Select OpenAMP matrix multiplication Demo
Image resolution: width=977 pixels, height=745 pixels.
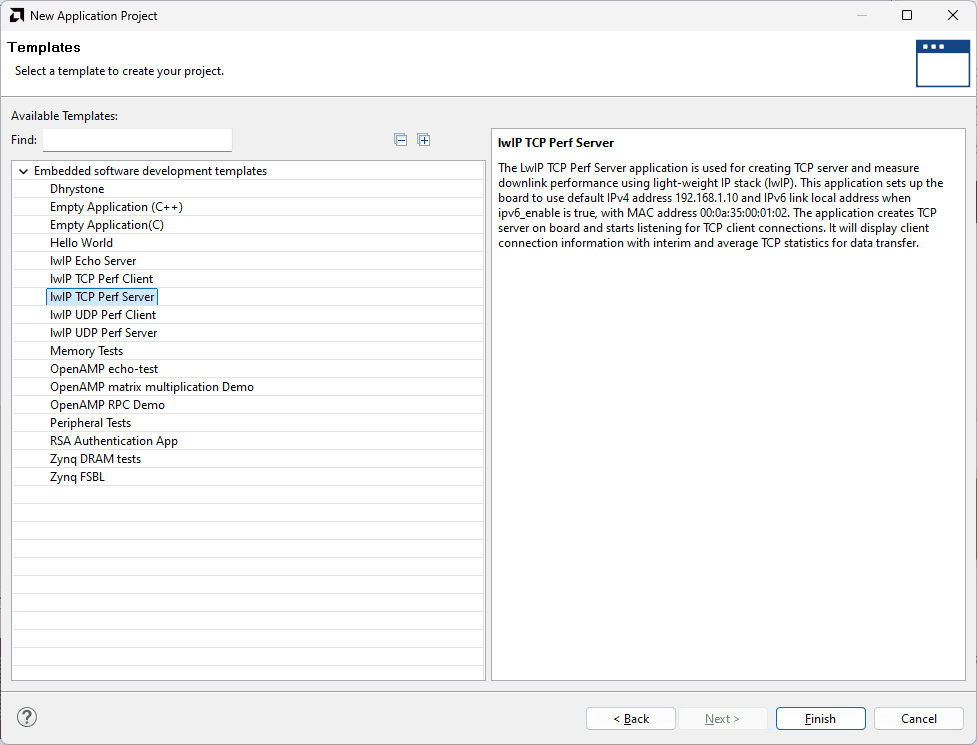click(152, 387)
